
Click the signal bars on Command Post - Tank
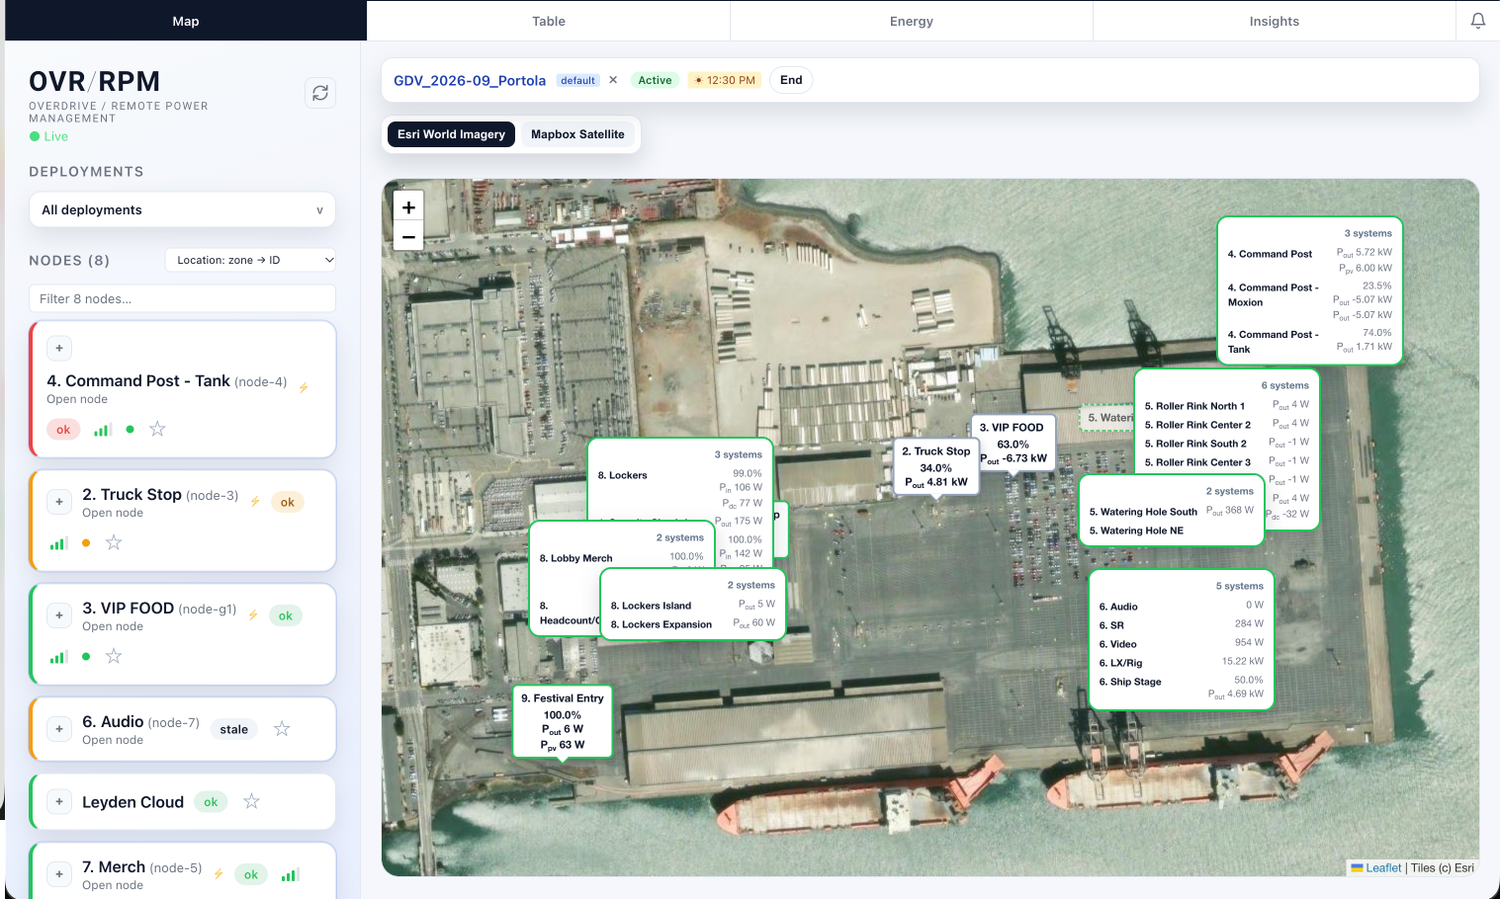(x=102, y=430)
